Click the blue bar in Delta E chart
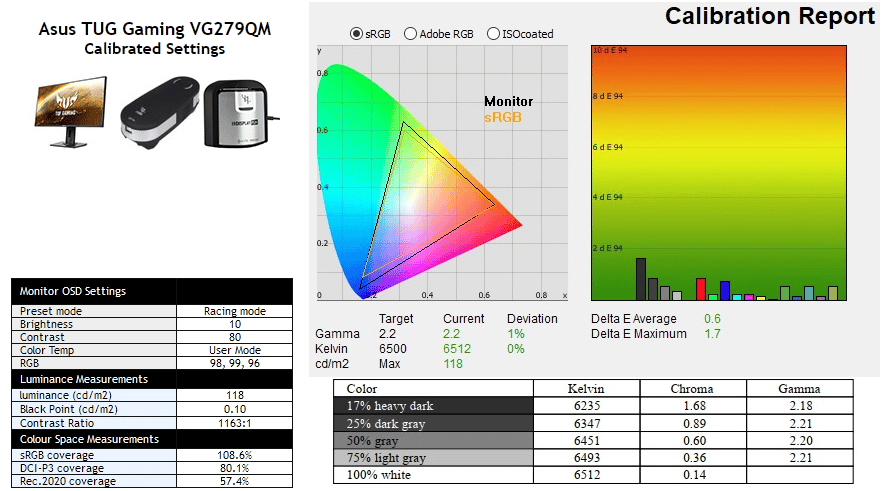Screen dimensions: 889x491 (725, 290)
